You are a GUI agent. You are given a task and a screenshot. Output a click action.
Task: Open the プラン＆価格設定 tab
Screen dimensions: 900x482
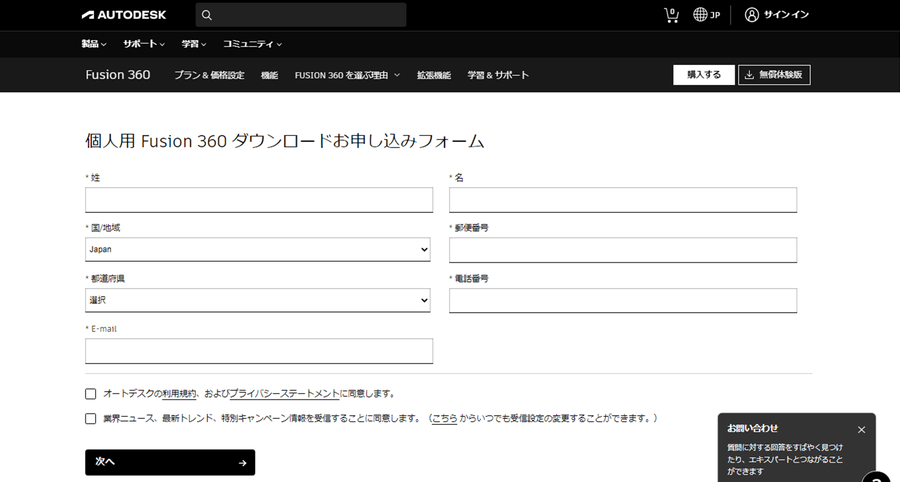209,75
